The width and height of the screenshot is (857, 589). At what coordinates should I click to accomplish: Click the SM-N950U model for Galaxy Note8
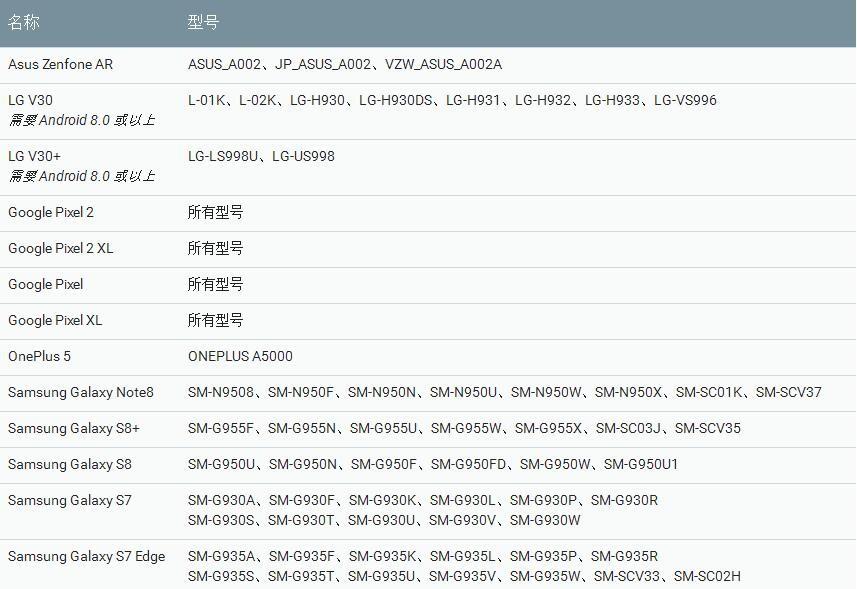(465, 392)
